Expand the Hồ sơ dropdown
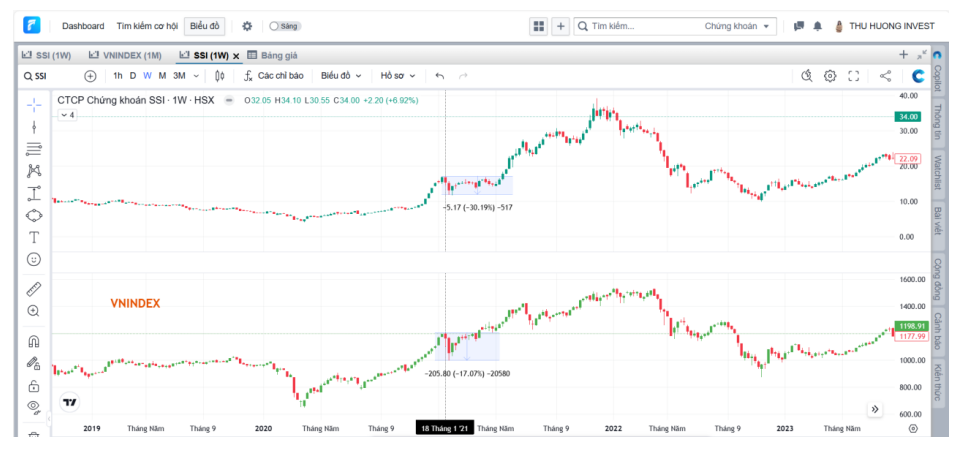Screen dimensions: 968x461 click(398, 76)
